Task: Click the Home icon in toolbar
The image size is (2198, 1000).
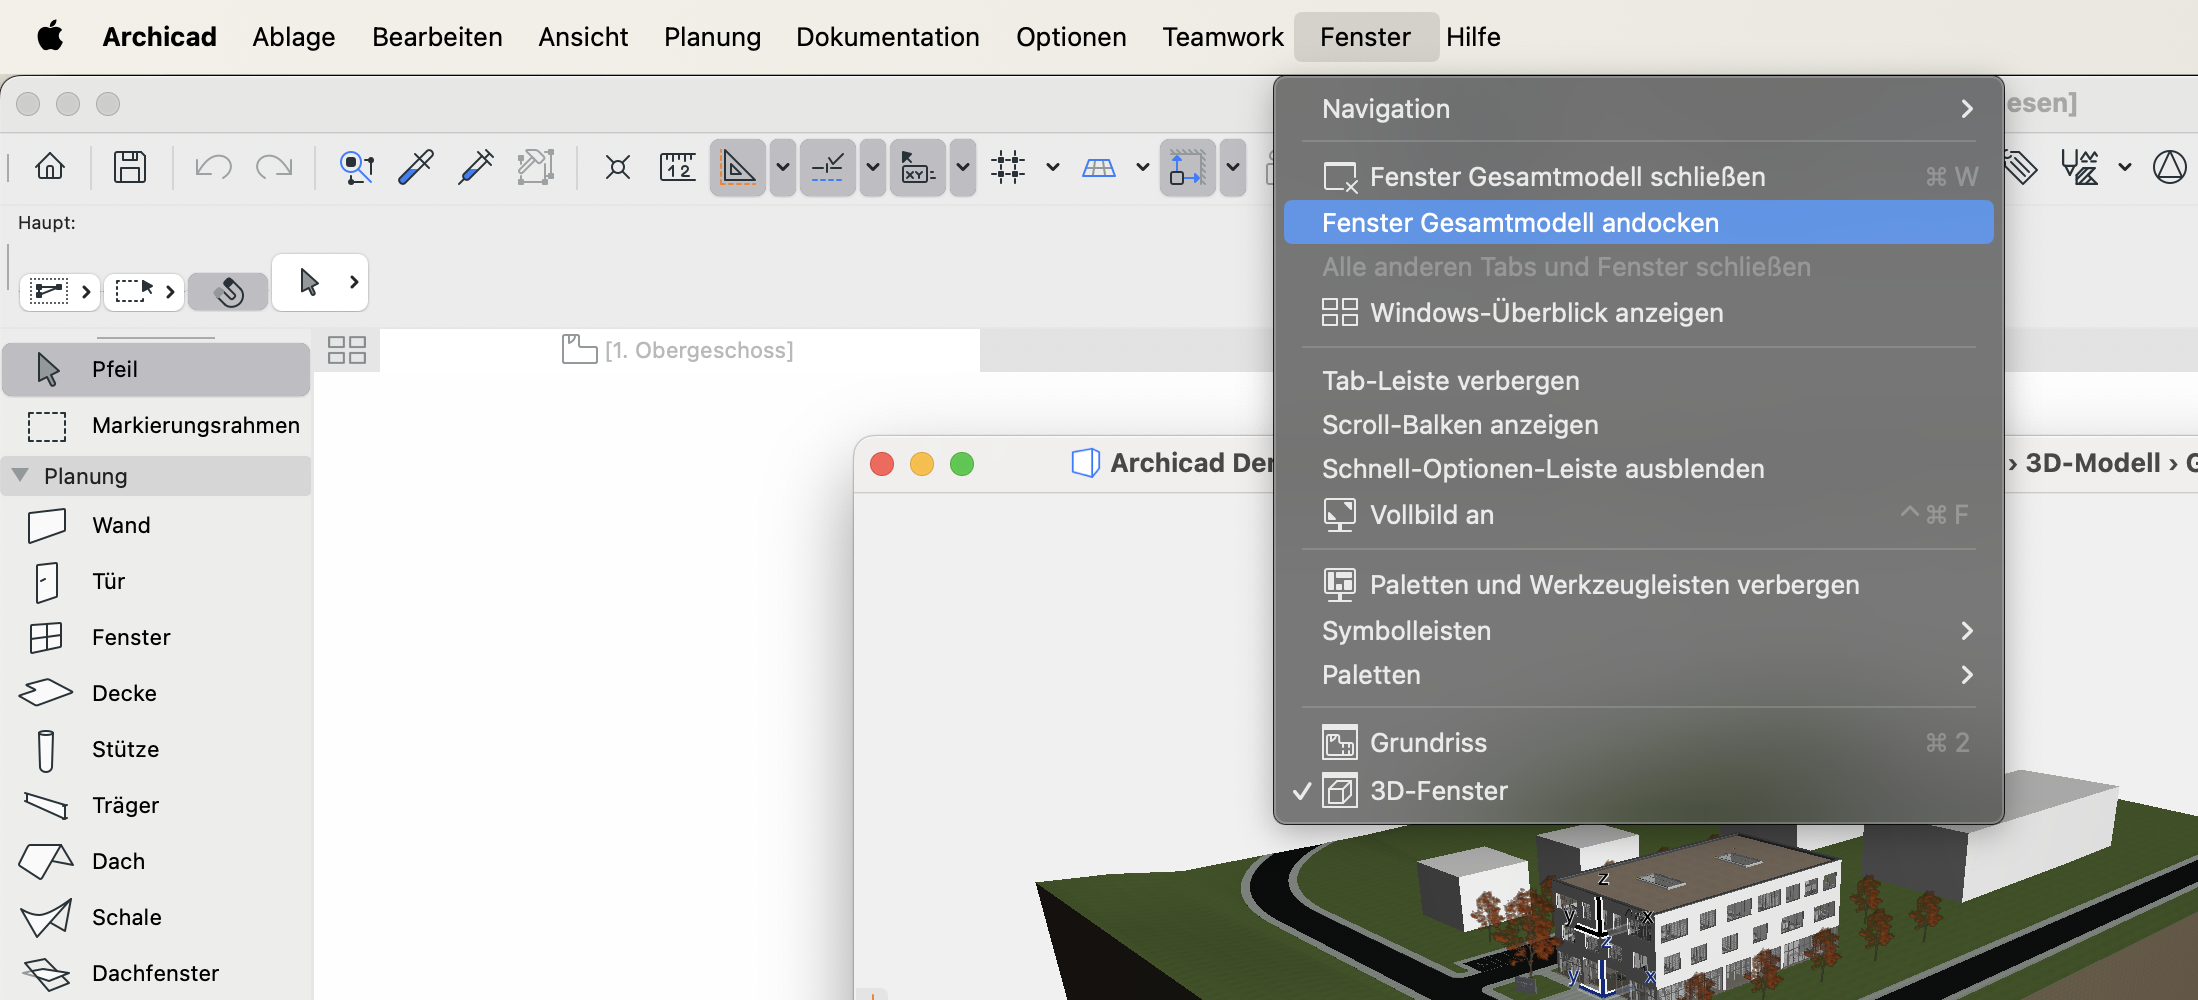Action: 50,167
